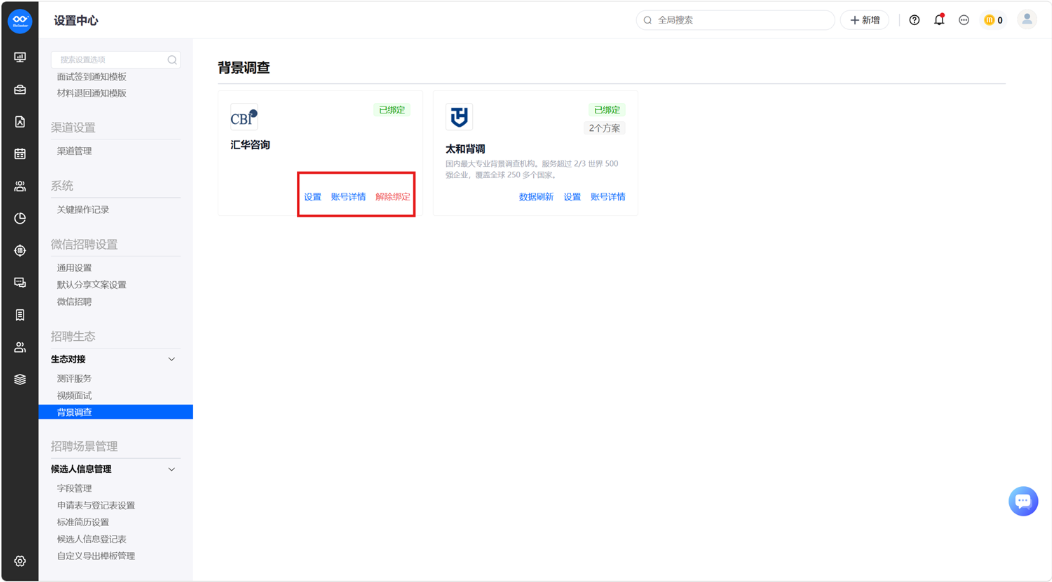Screen dimensions: 1052x582
Task: Select 视频面试 in settings menu
Action: [74, 395]
